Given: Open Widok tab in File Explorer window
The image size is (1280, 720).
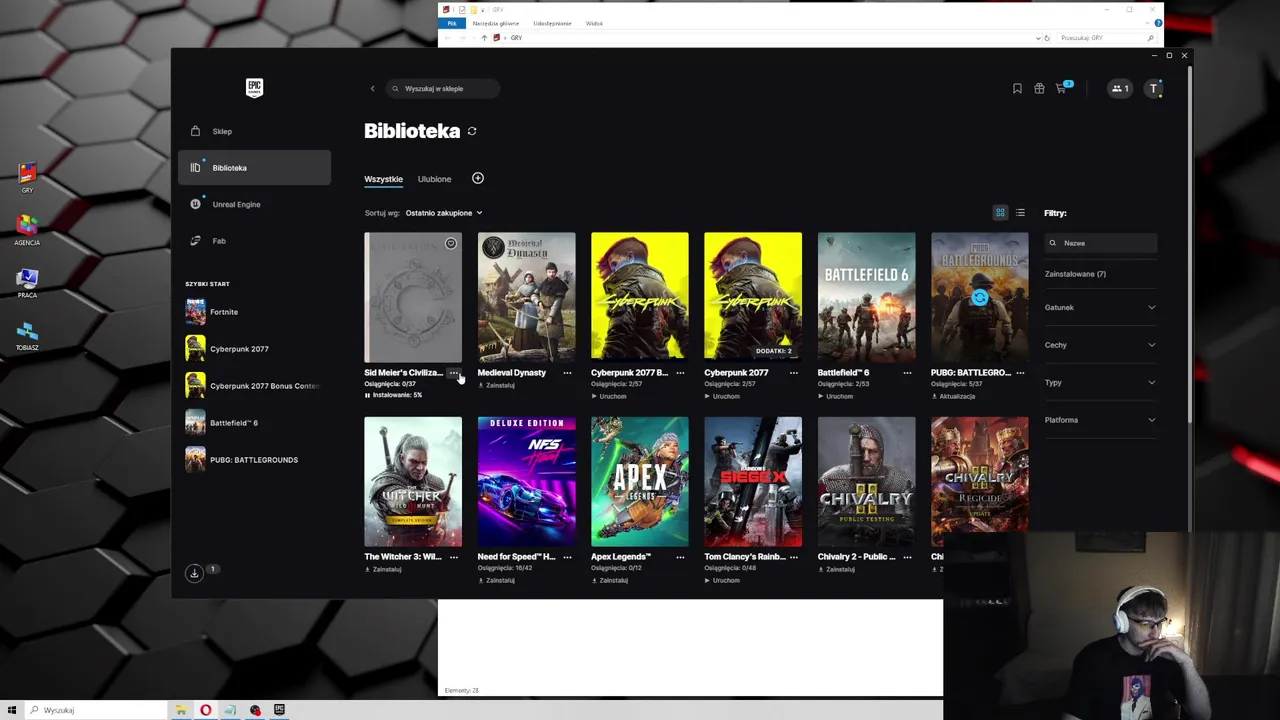Looking at the screenshot, I should coord(594,23).
